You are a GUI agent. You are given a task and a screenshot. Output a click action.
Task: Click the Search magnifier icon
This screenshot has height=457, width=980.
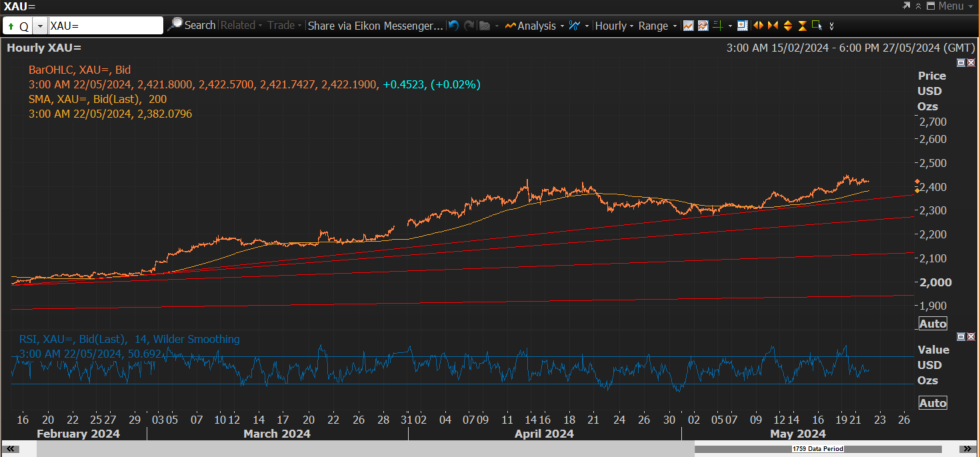point(176,25)
